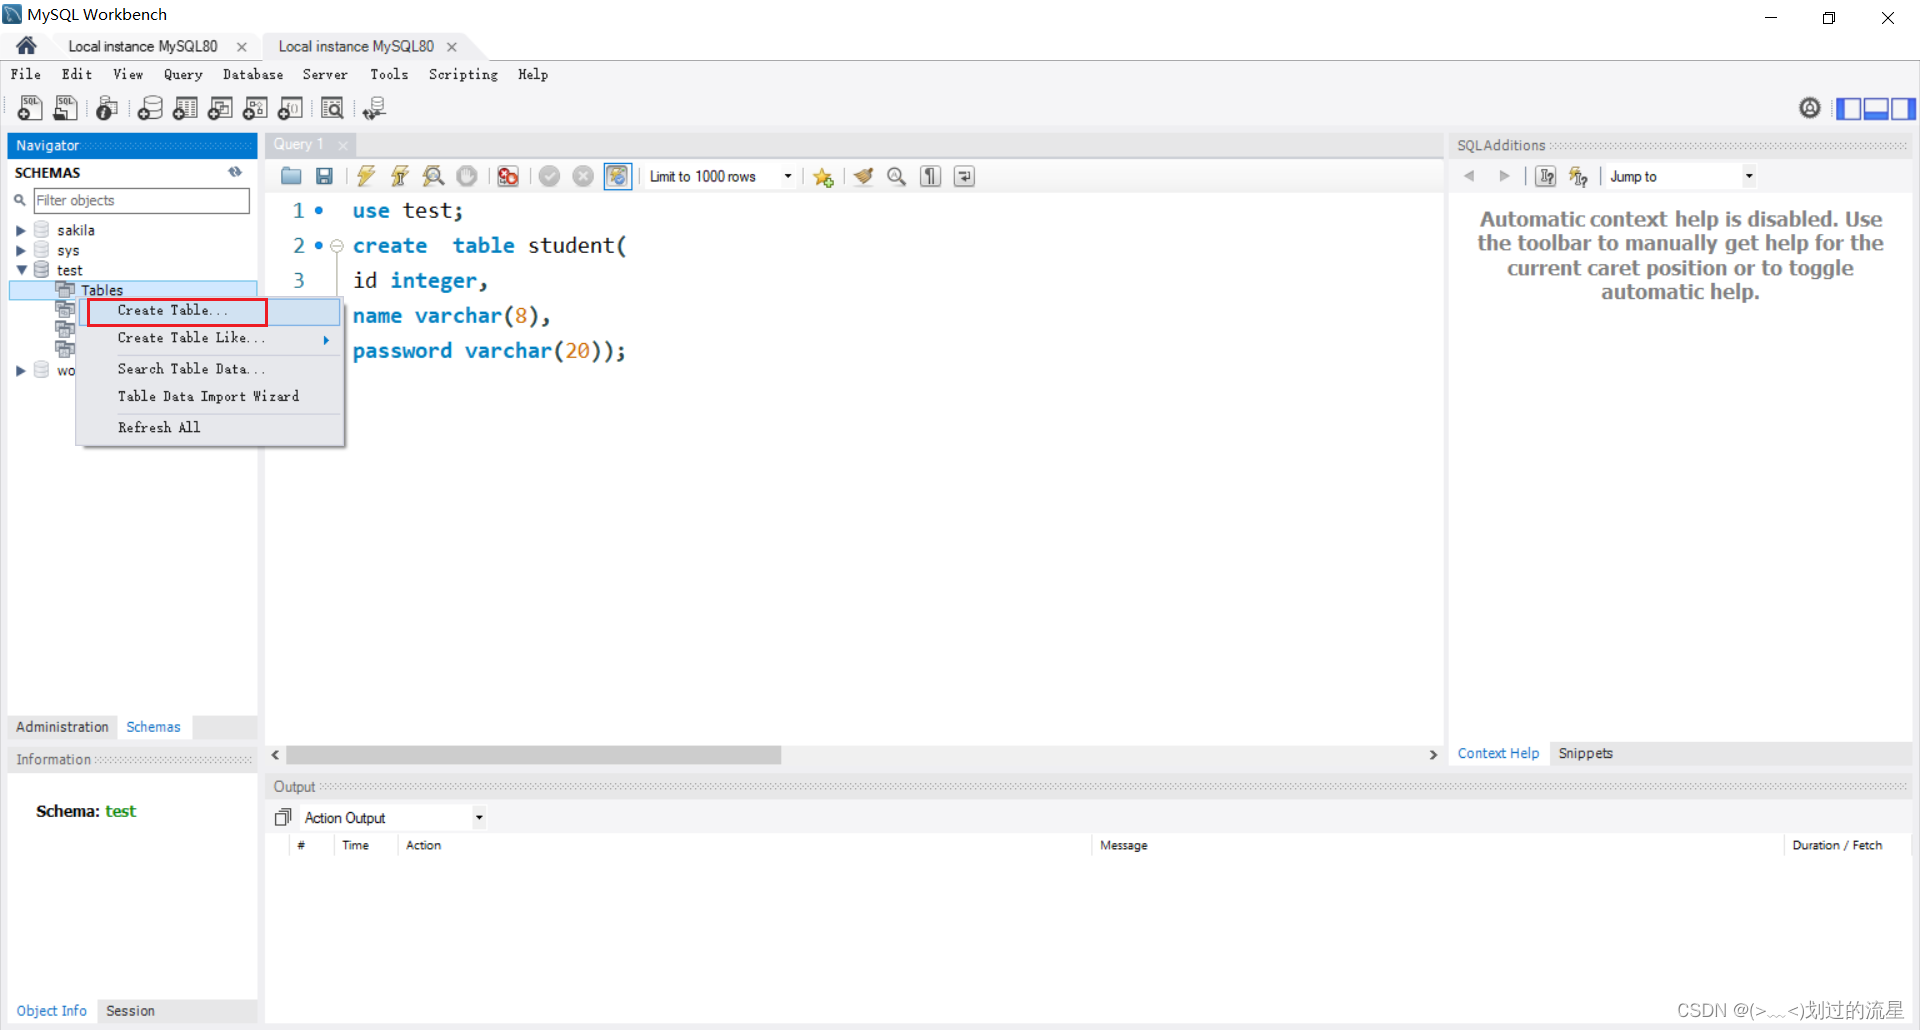Open SQL script file from main toolbar
1920x1030 pixels.
[65, 108]
